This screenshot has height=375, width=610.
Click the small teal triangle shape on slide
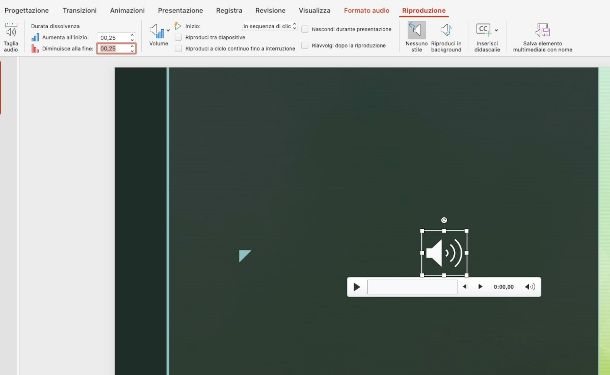(244, 255)
